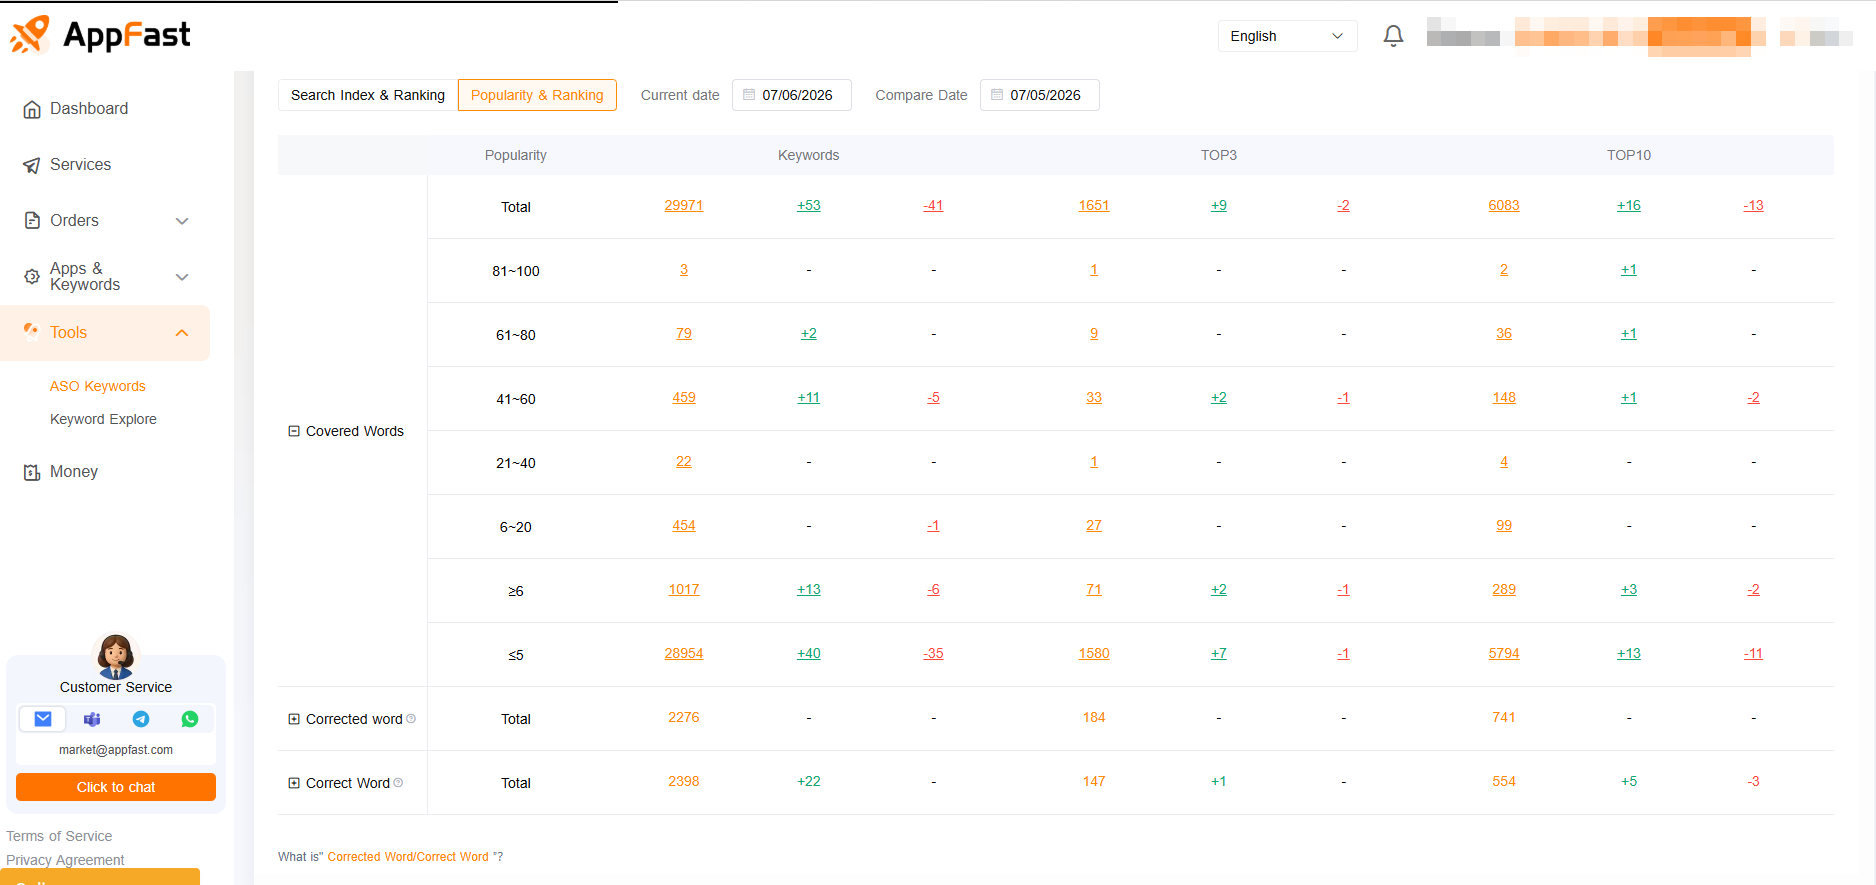Go to Dashboard in the sidebar

click(89, 109)
